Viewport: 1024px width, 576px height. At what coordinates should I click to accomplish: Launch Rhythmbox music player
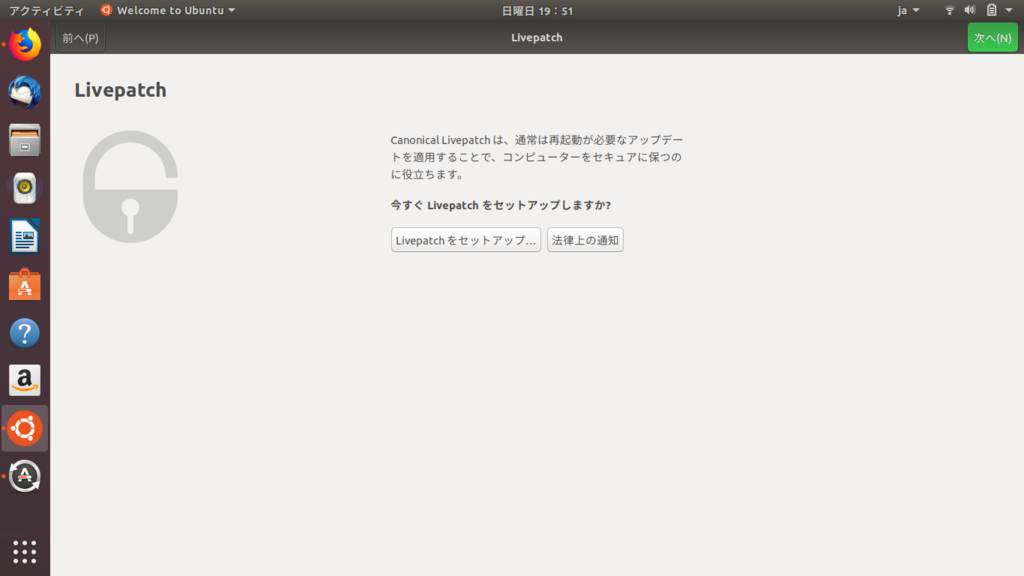point(25,188)
